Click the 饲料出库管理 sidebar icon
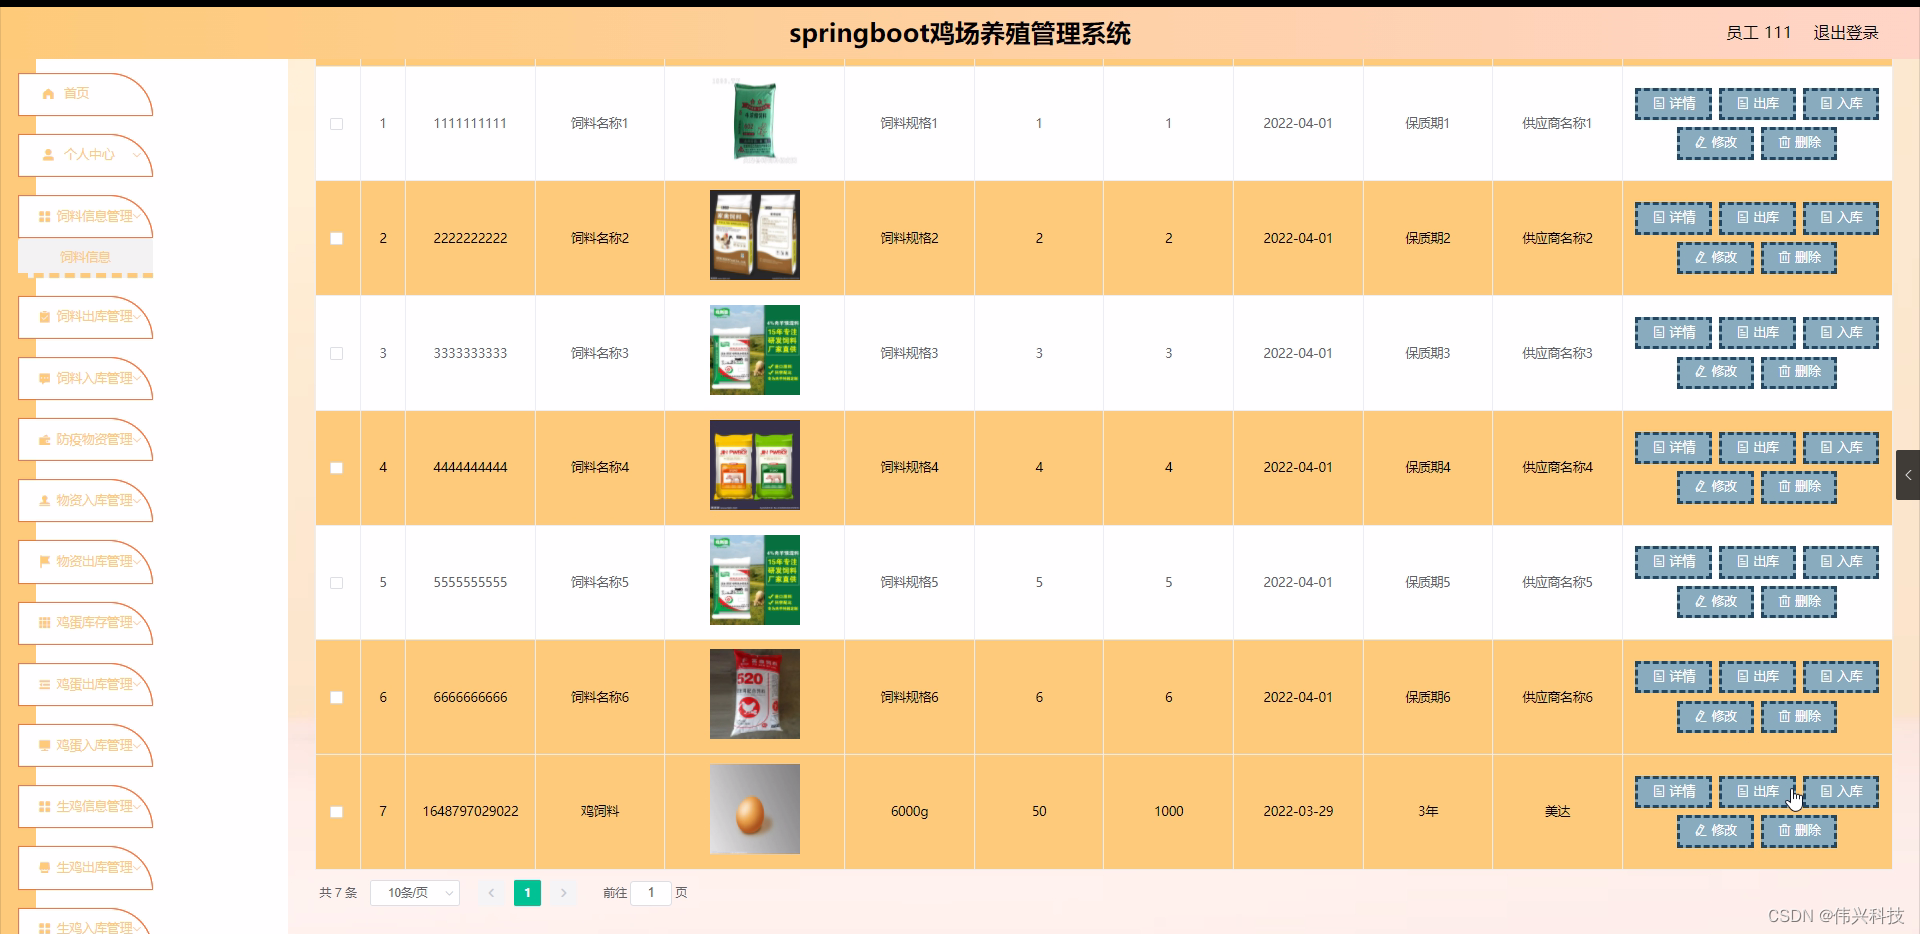Viewport: 1920px width, 934px height. 44,318
